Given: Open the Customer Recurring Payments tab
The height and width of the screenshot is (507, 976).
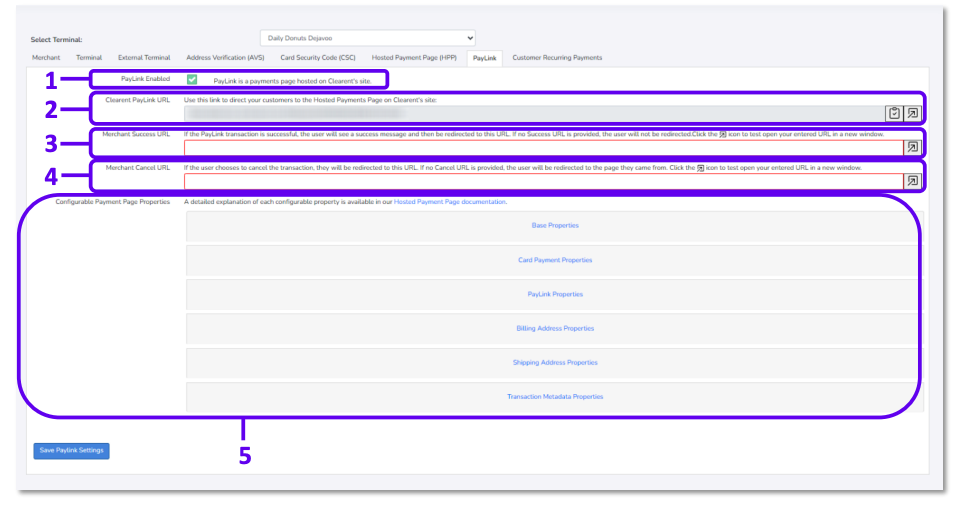Looking at the screenshot, I should [557, 57].
